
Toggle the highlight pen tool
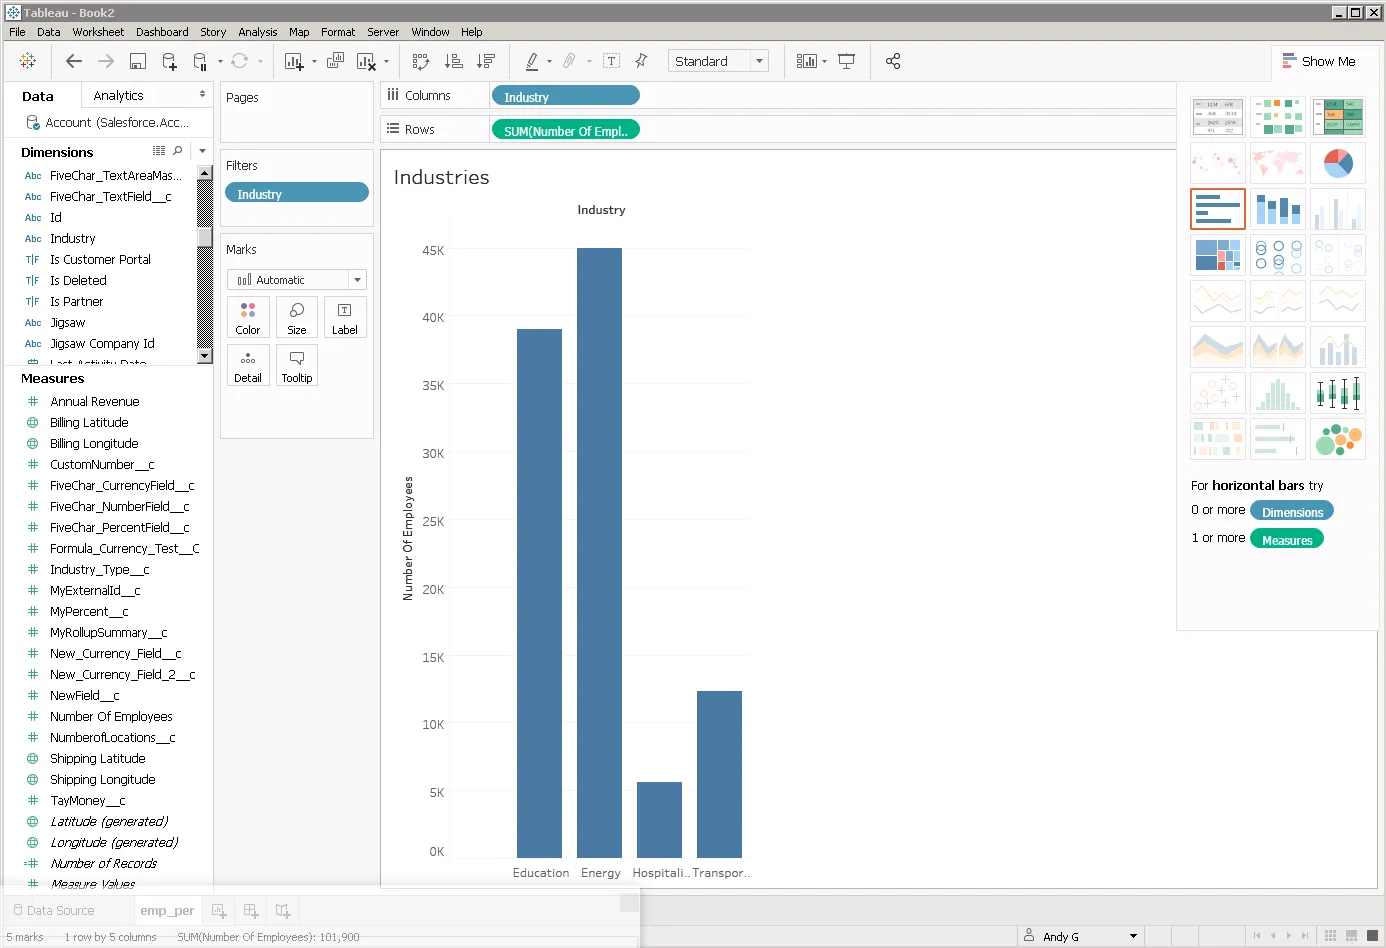pos(531,61)
